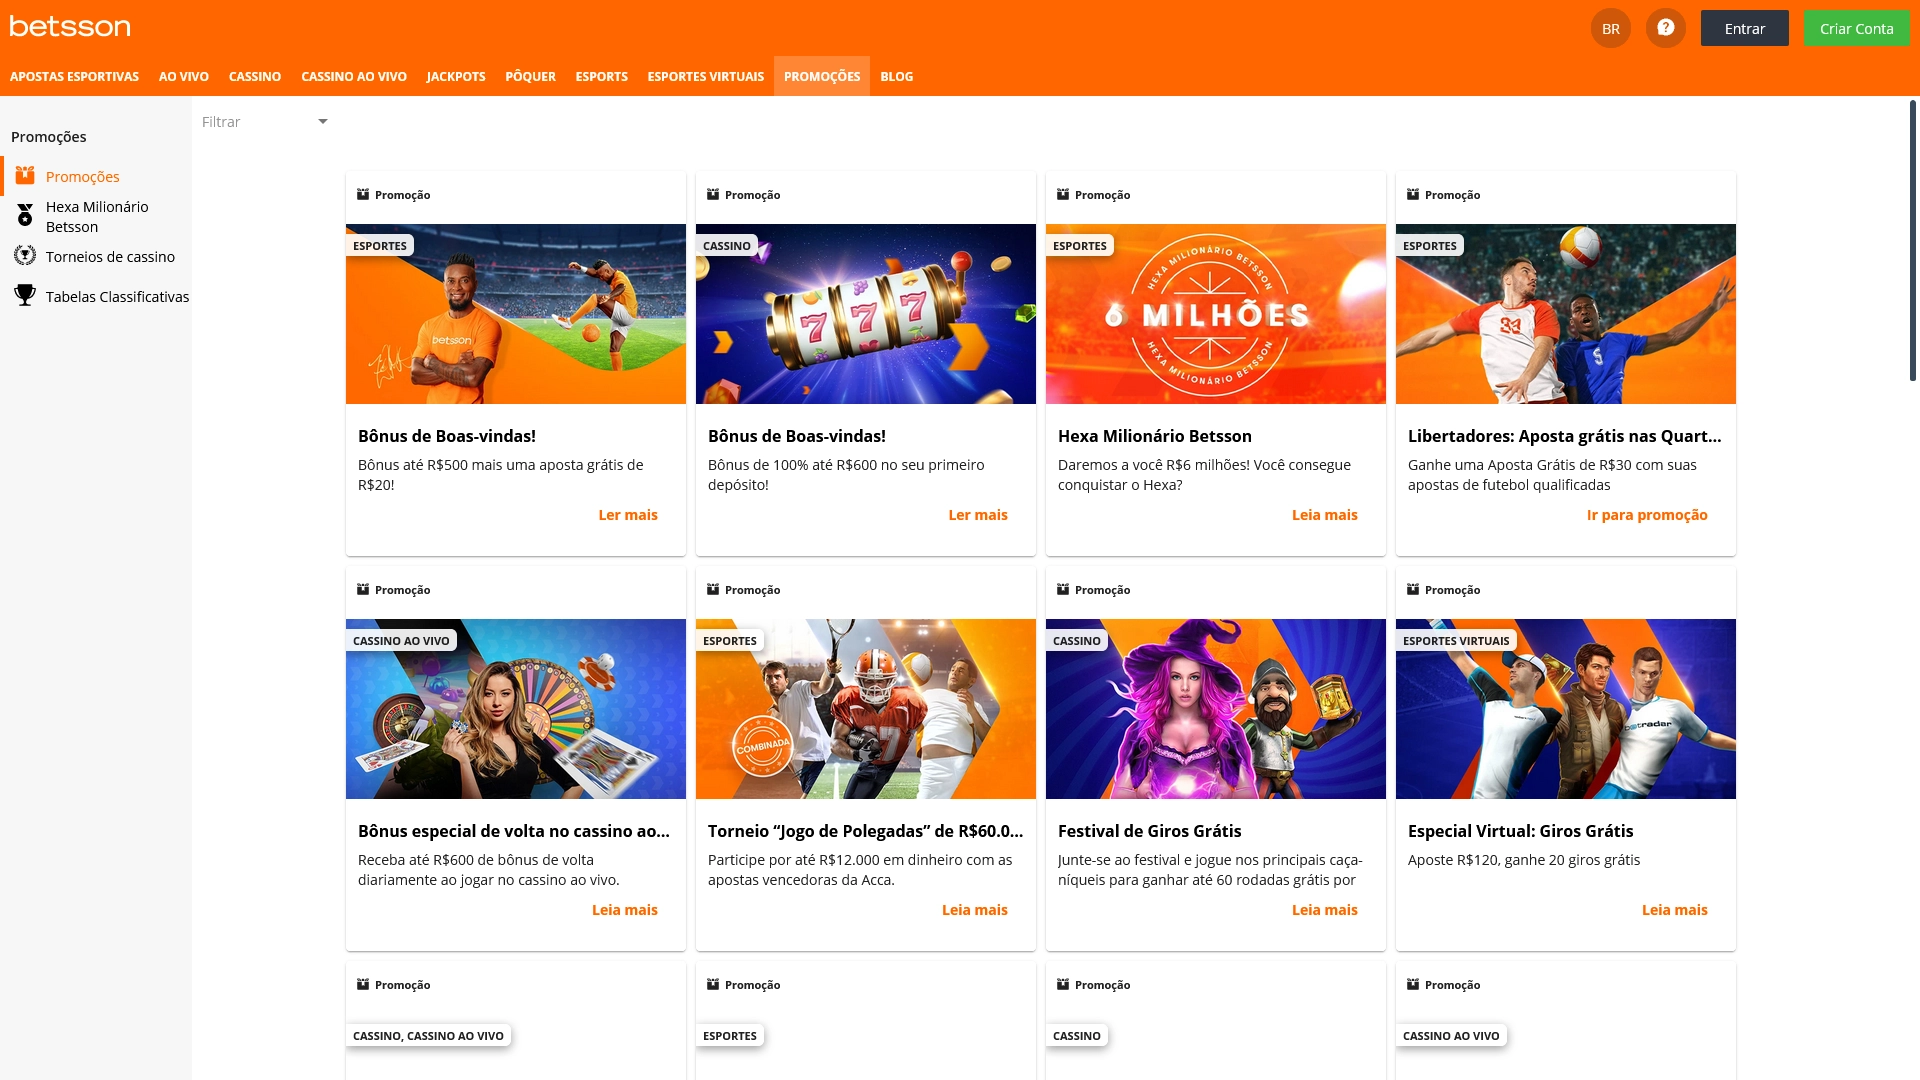This screenshot has width=1920, height=1080.
Task: Click Ir para promoção on Libertadores card
Action: point(1647,514)
